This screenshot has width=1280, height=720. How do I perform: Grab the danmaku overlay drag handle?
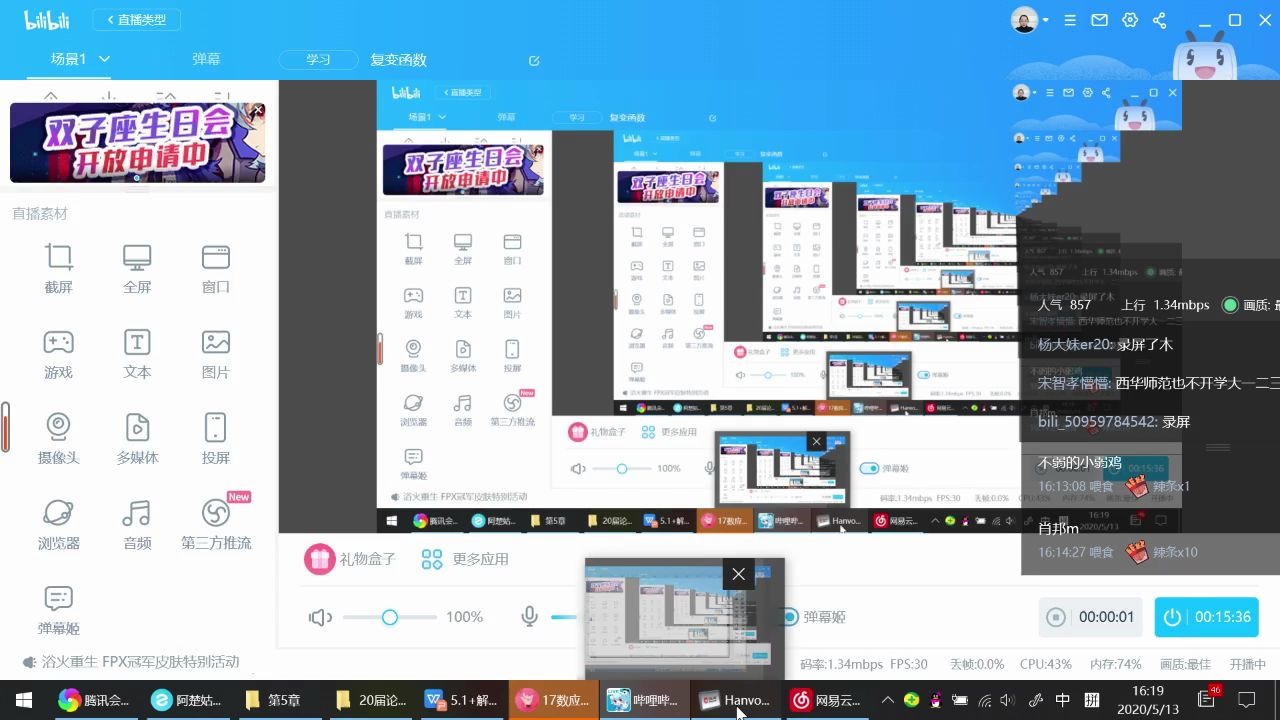pyautogui.click(x=1217, y=447)
